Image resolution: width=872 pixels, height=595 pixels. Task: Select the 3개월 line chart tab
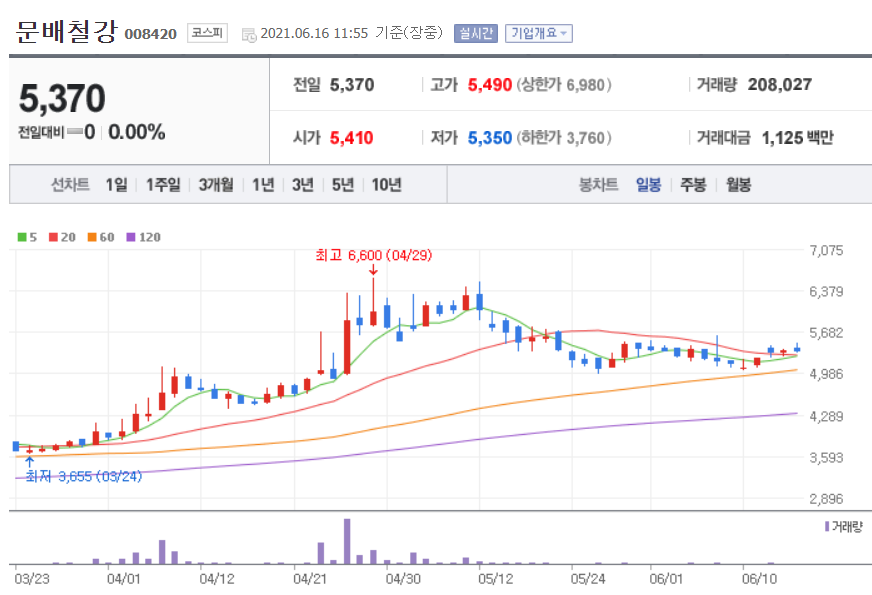[x=216, y=184]
